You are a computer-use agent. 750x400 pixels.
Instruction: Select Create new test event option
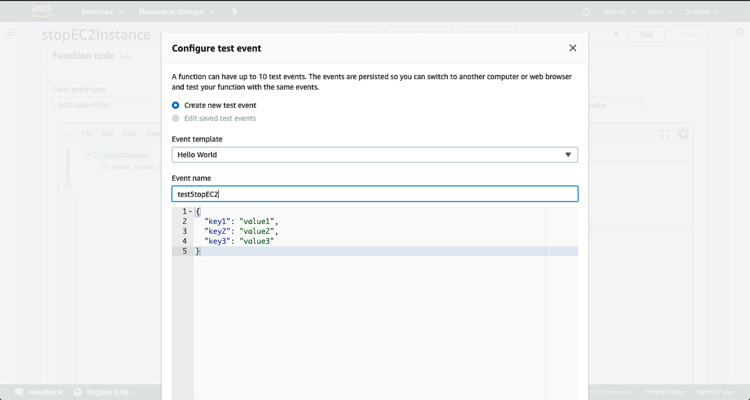tap(176, 105)
